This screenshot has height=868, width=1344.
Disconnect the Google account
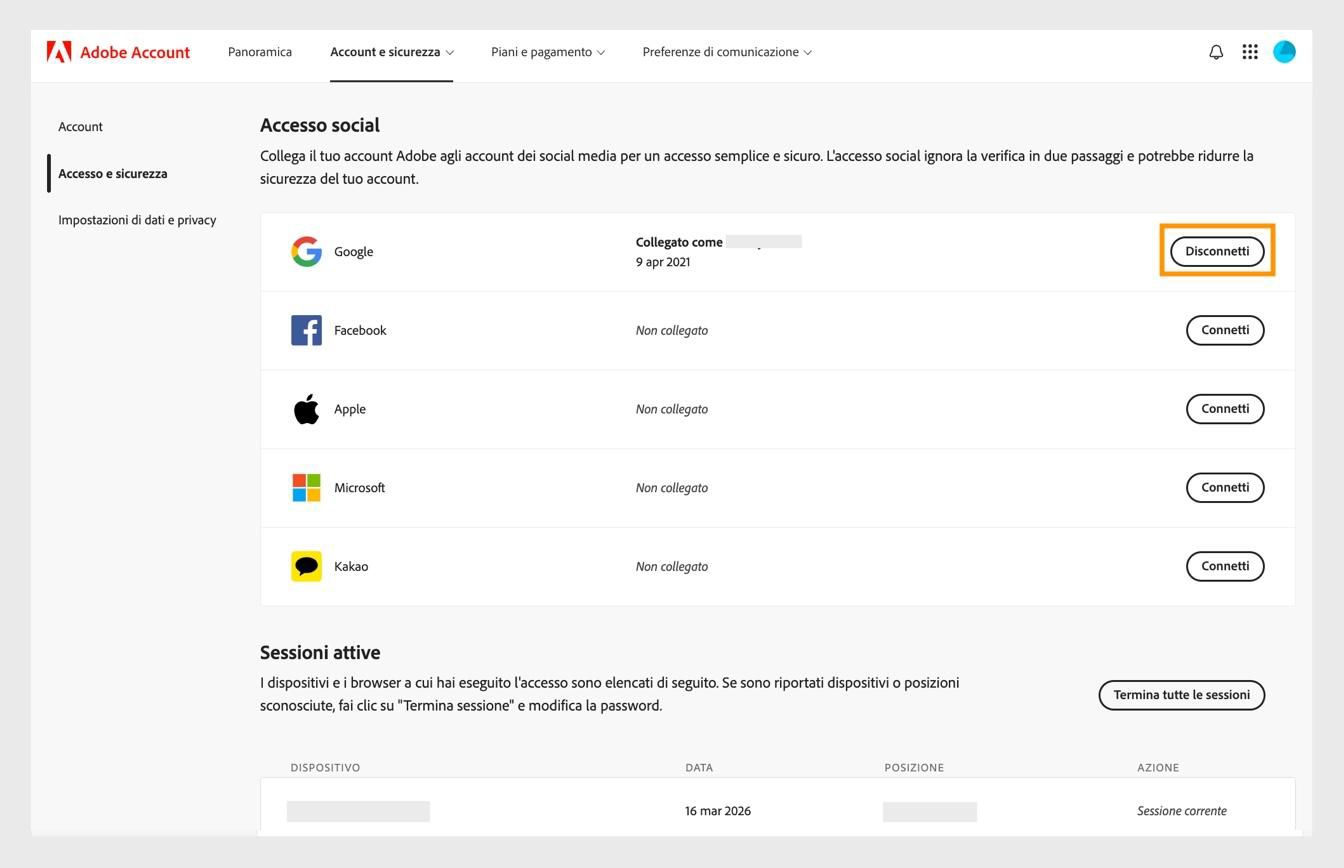pos(1216,251)
